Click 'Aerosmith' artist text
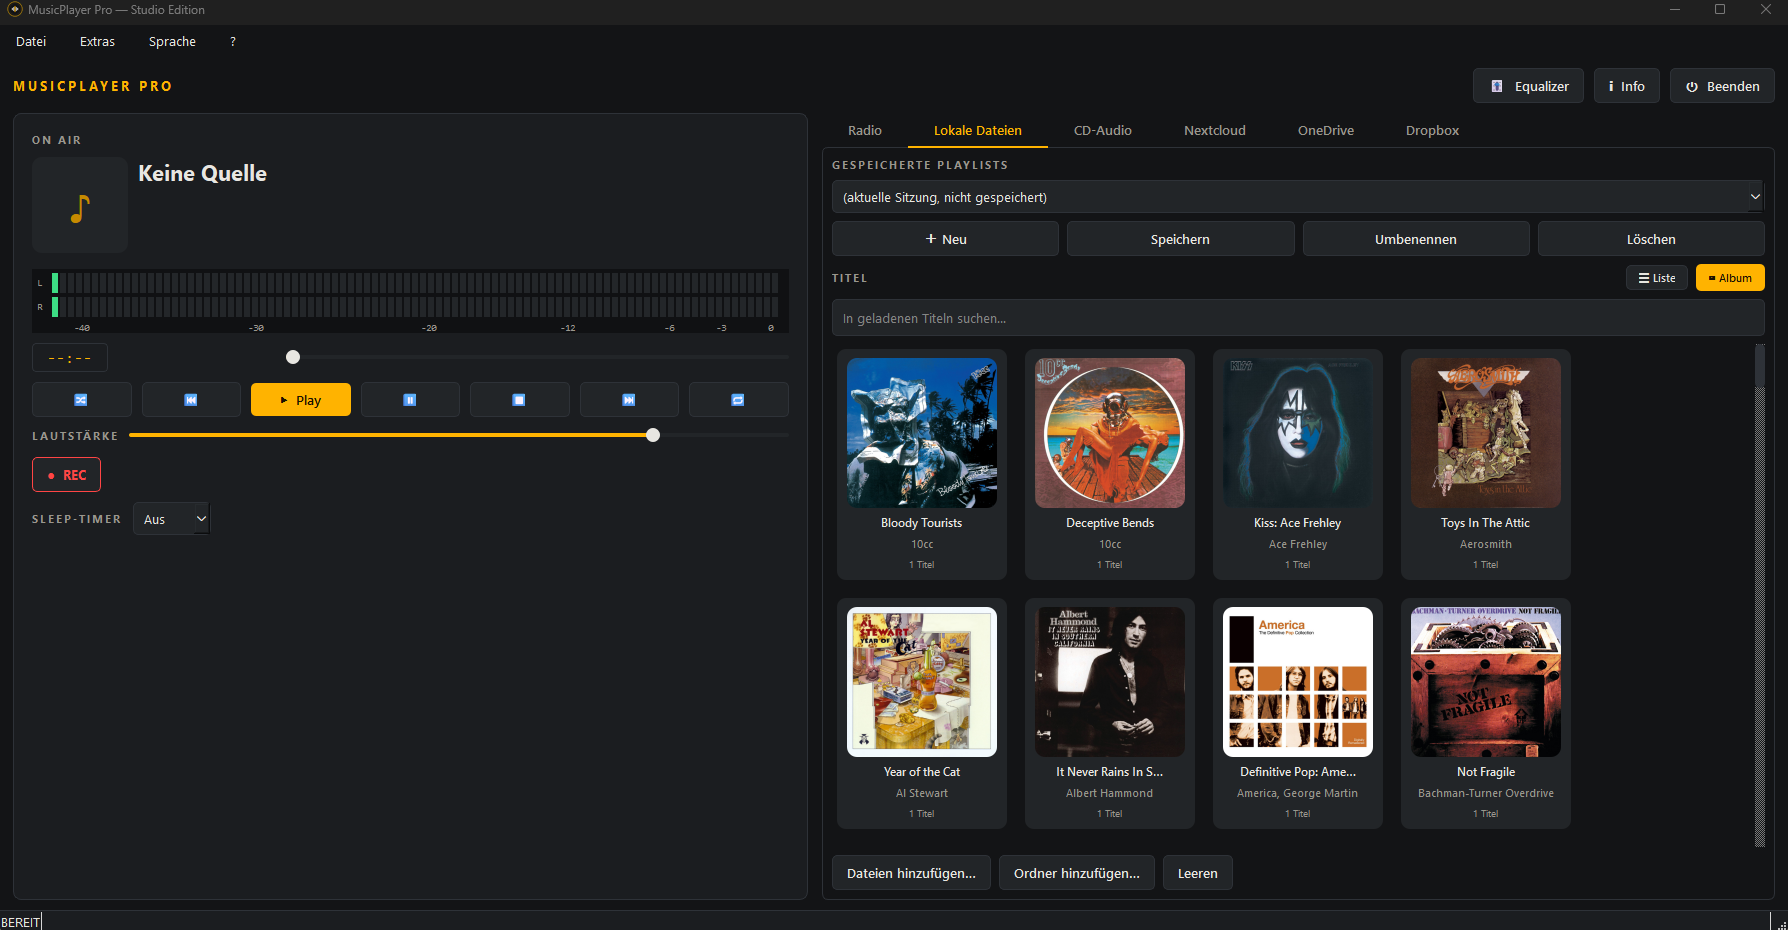The height and width of the screenshot is (930, 1788). coord(1486,544)
